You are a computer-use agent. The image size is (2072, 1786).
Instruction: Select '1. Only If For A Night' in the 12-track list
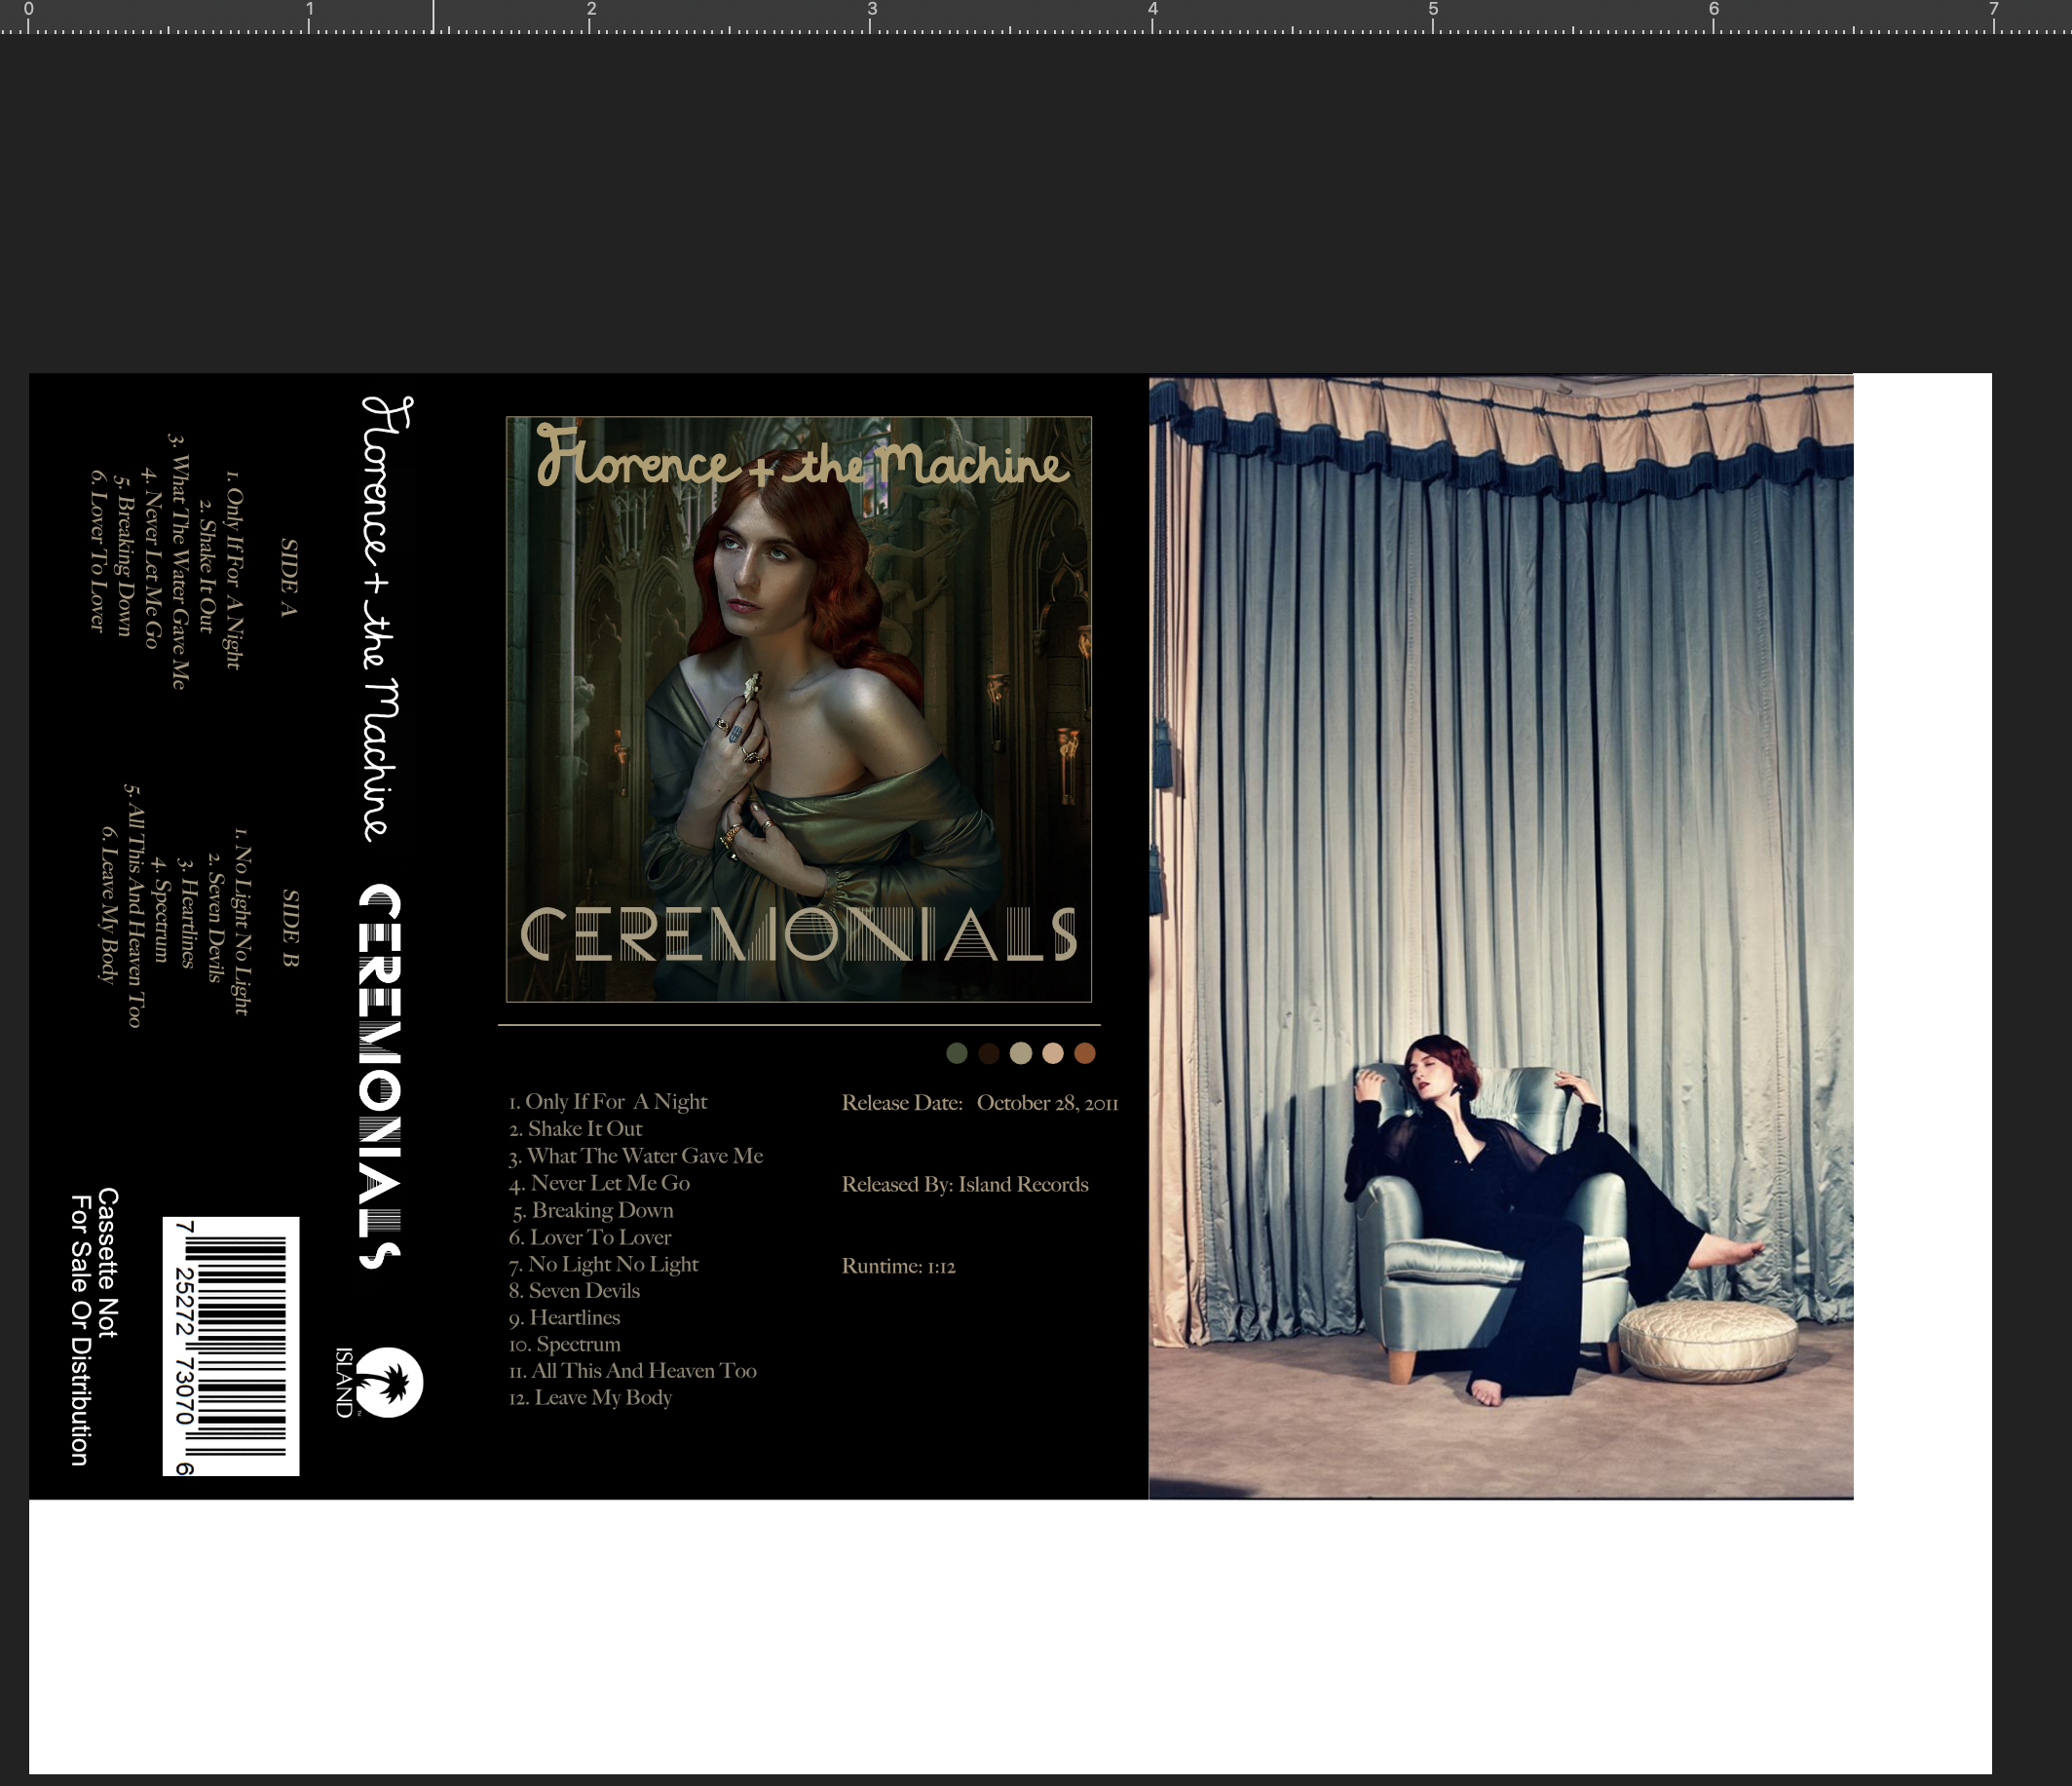coord(608,1102)
